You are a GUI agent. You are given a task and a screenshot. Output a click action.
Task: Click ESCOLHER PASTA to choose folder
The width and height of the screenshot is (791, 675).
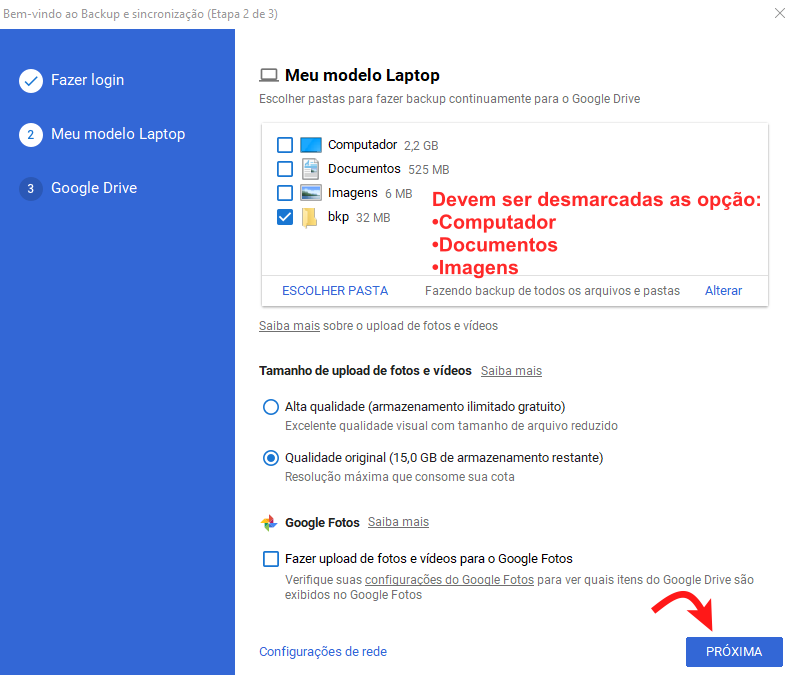click(335, 291)
